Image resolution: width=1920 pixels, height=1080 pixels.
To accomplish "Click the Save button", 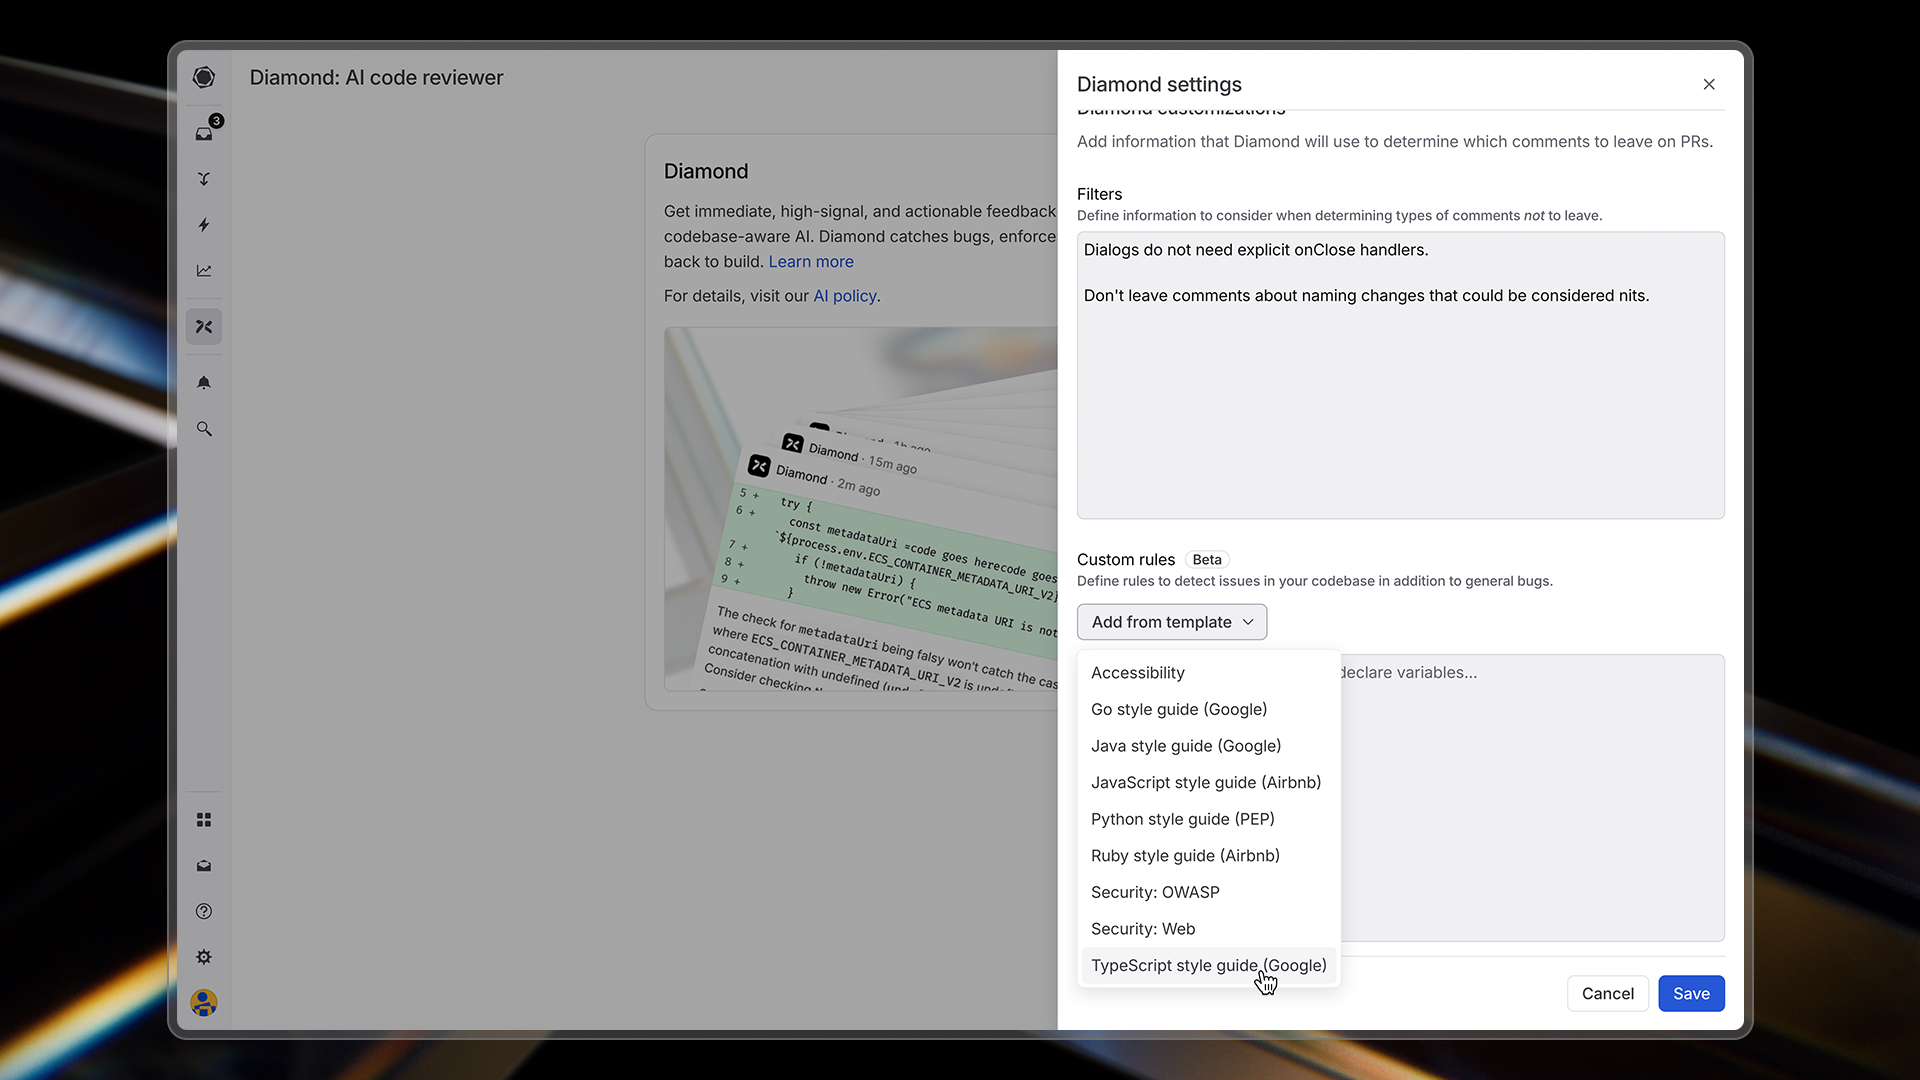I will tap(1690, 993).
